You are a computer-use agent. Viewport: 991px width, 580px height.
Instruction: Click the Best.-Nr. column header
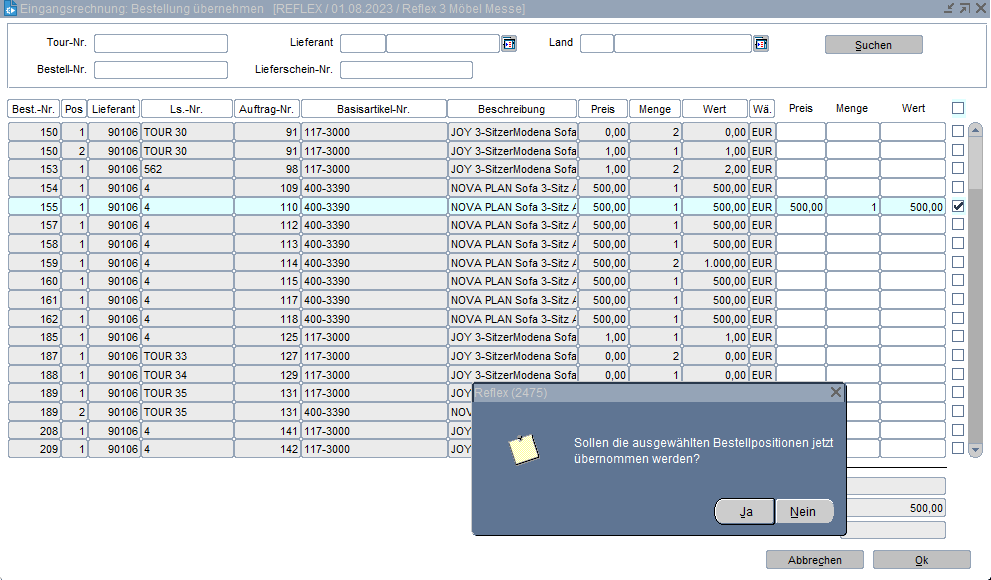(x=33, y=109)
